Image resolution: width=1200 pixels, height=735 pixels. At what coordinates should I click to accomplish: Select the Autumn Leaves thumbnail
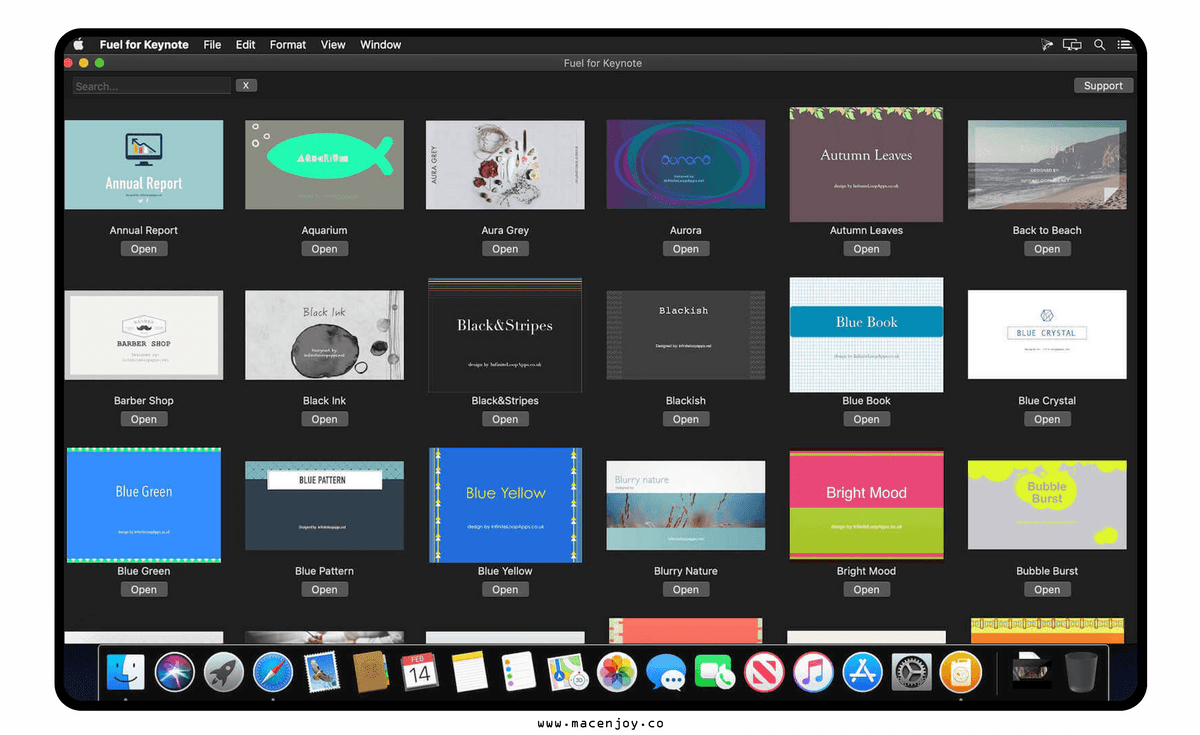click(x=867, y=165)
